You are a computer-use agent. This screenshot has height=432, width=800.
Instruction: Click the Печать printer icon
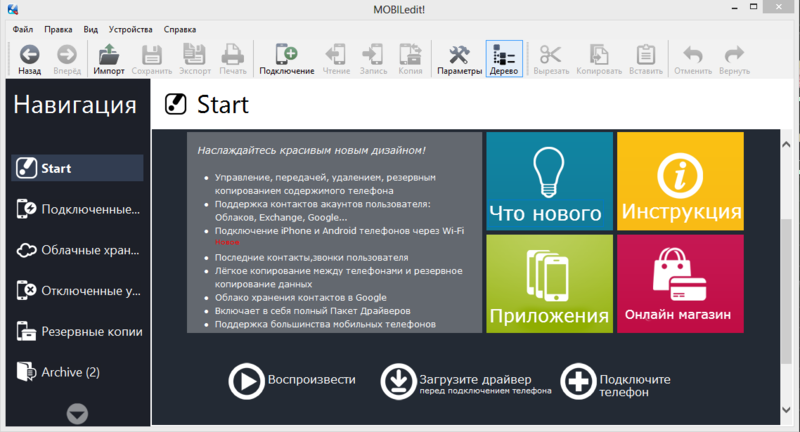point(233,55)
